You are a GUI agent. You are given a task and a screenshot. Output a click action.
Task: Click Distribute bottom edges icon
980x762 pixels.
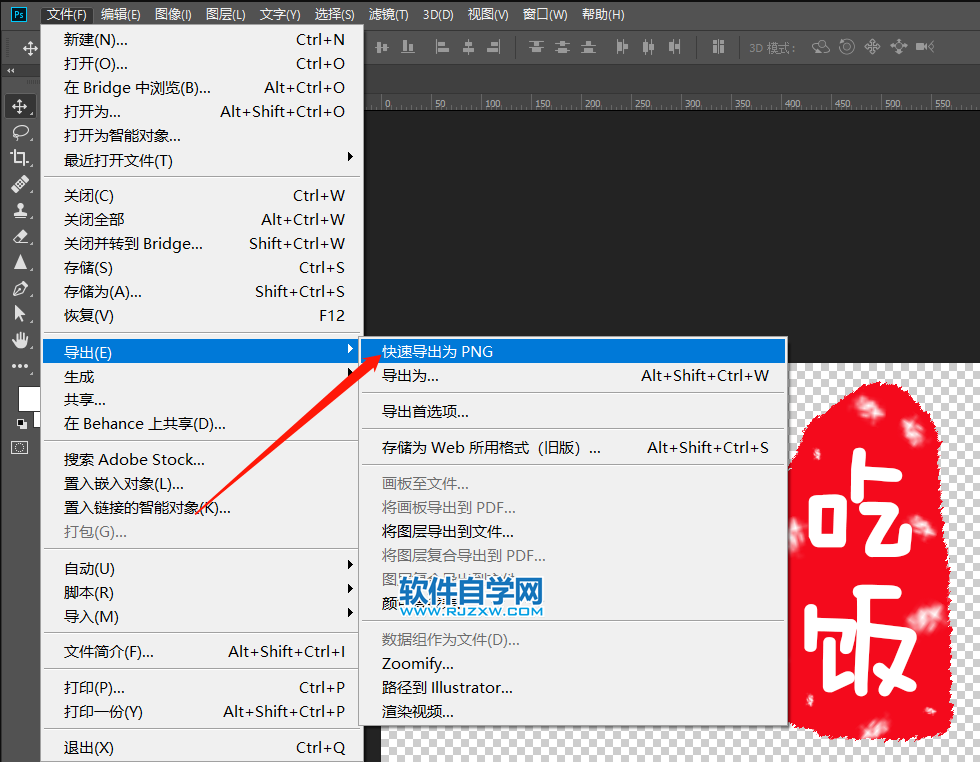pyautogui.click(x=588, y=47)
